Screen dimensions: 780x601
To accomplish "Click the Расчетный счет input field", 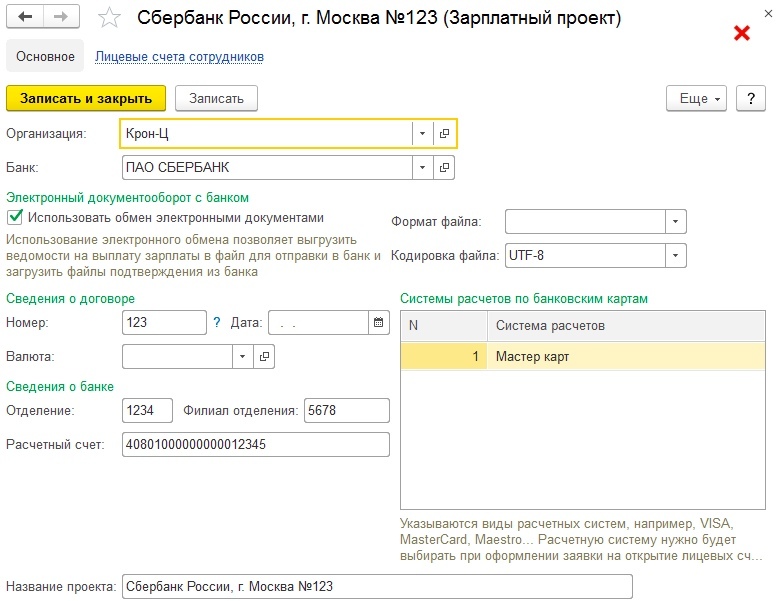I will pos(255,444).
